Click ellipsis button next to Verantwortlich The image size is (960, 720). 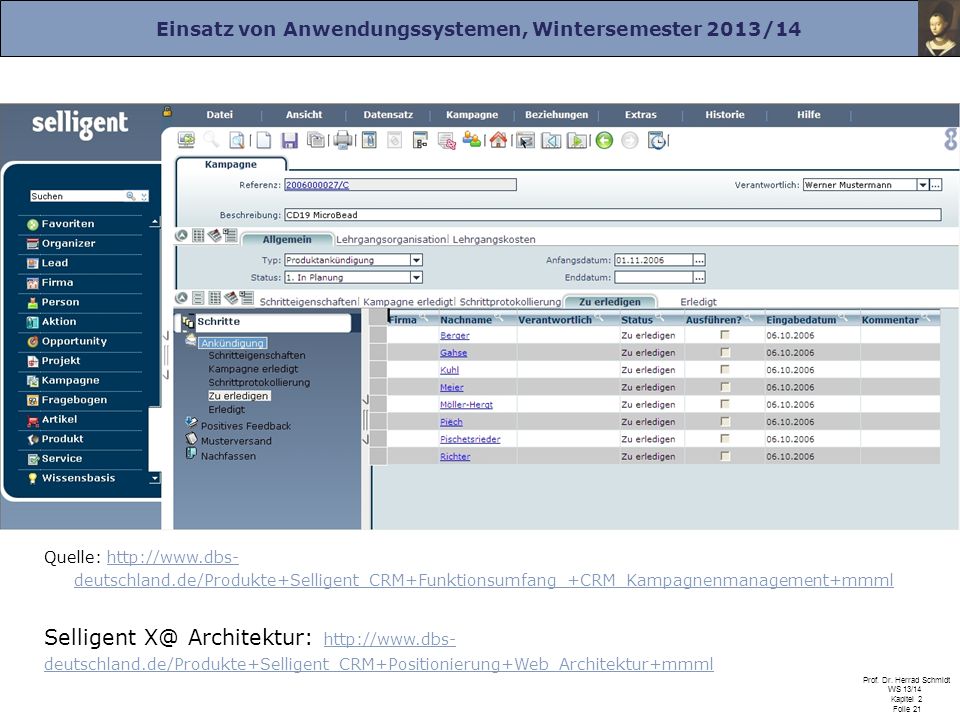[x=936, y=185]
